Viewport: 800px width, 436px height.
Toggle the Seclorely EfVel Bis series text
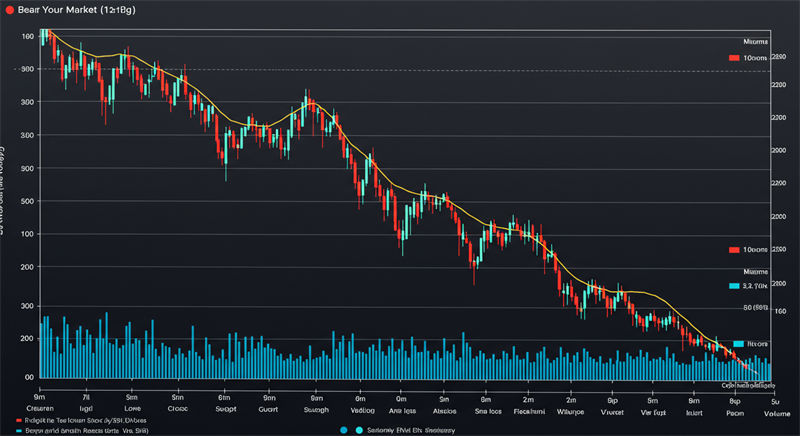point(407,430)
